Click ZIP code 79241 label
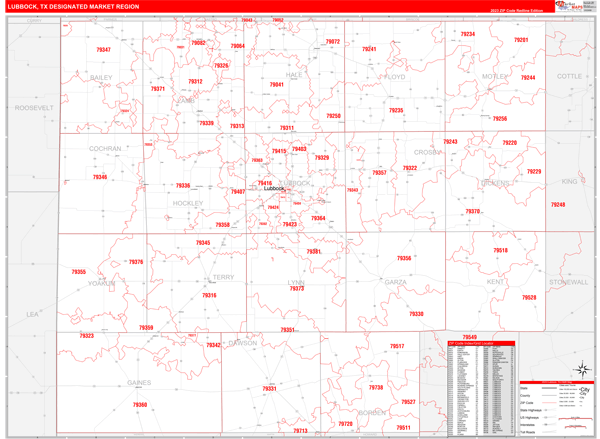 pos(369,49)
